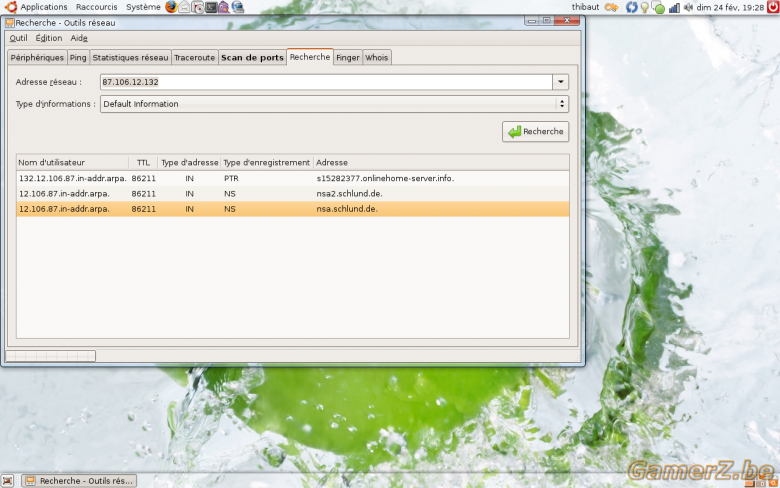Screen dimensions: 780x488
Task: Switch to the Finger tab
Action: point(348,58)
